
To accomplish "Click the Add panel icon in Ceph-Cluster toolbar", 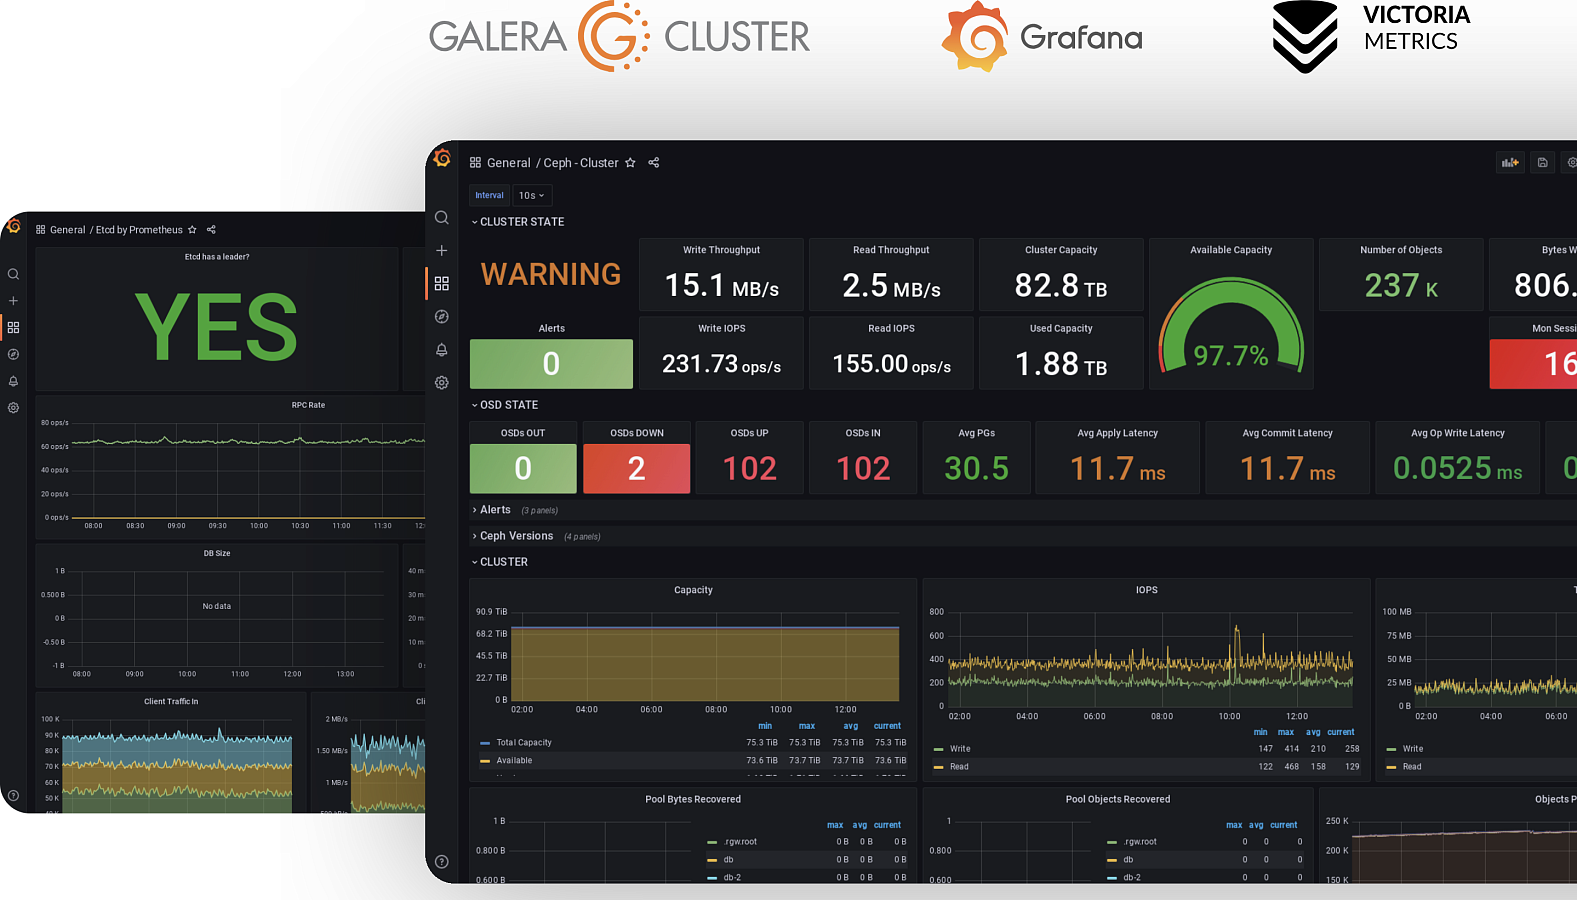I will tap(1510, 162).
